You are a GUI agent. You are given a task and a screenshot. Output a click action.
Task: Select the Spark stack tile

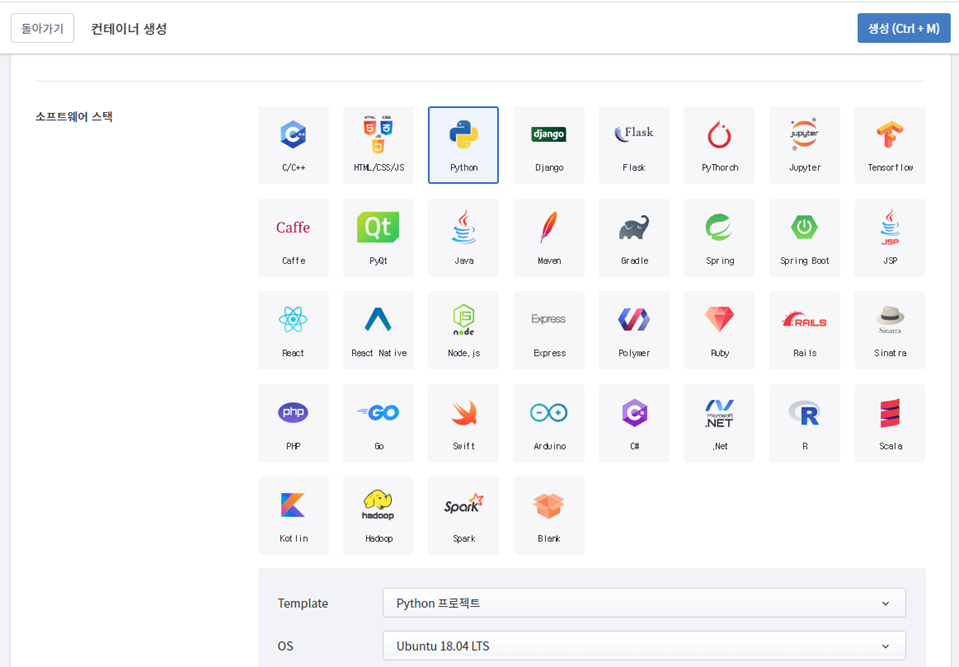pos(464,515)
